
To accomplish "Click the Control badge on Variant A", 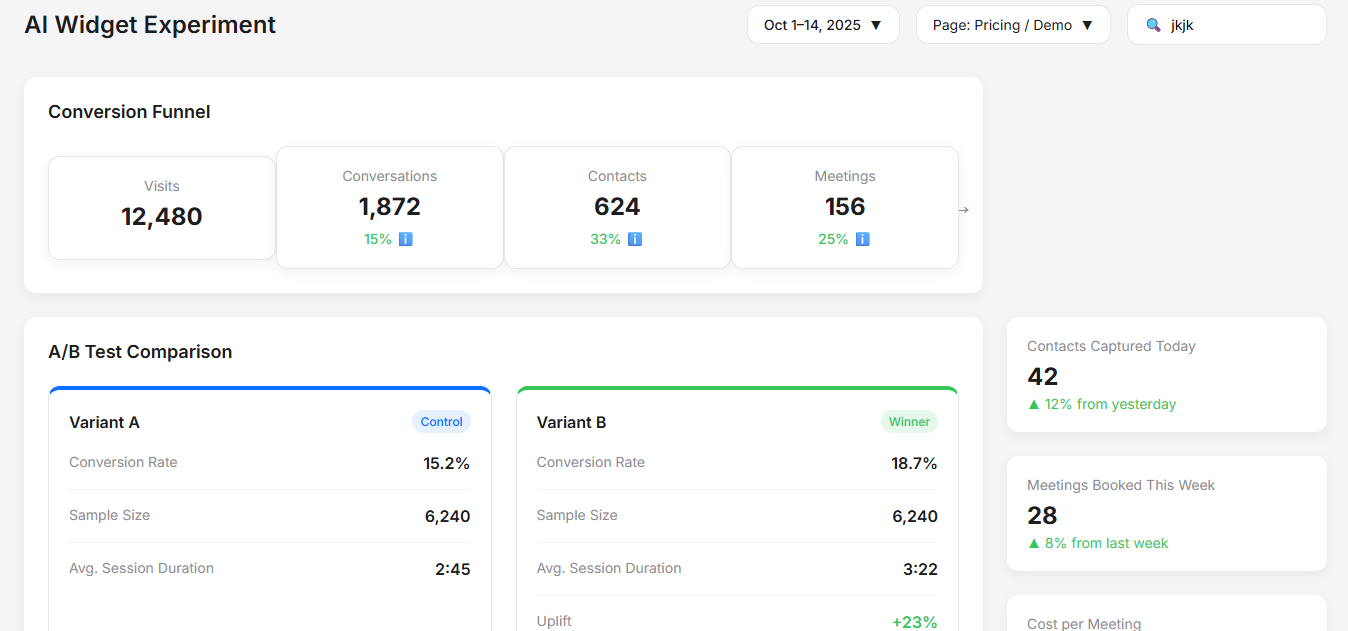I will pos(441,421).
